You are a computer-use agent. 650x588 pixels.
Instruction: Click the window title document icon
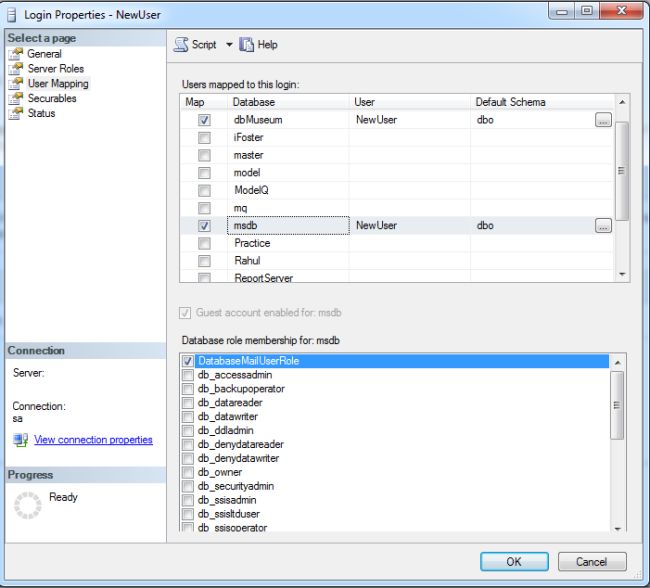[12, 15]
